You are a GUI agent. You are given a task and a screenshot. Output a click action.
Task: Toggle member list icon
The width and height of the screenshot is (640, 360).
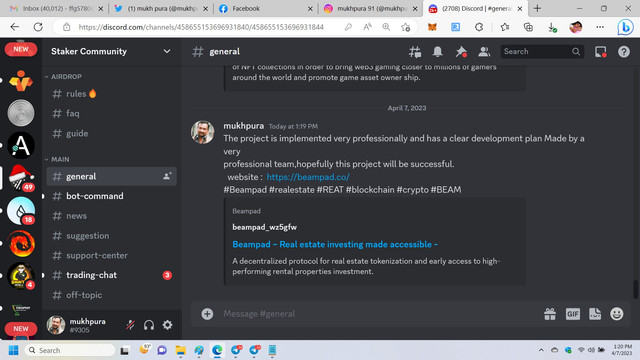(x=484, y=52)
